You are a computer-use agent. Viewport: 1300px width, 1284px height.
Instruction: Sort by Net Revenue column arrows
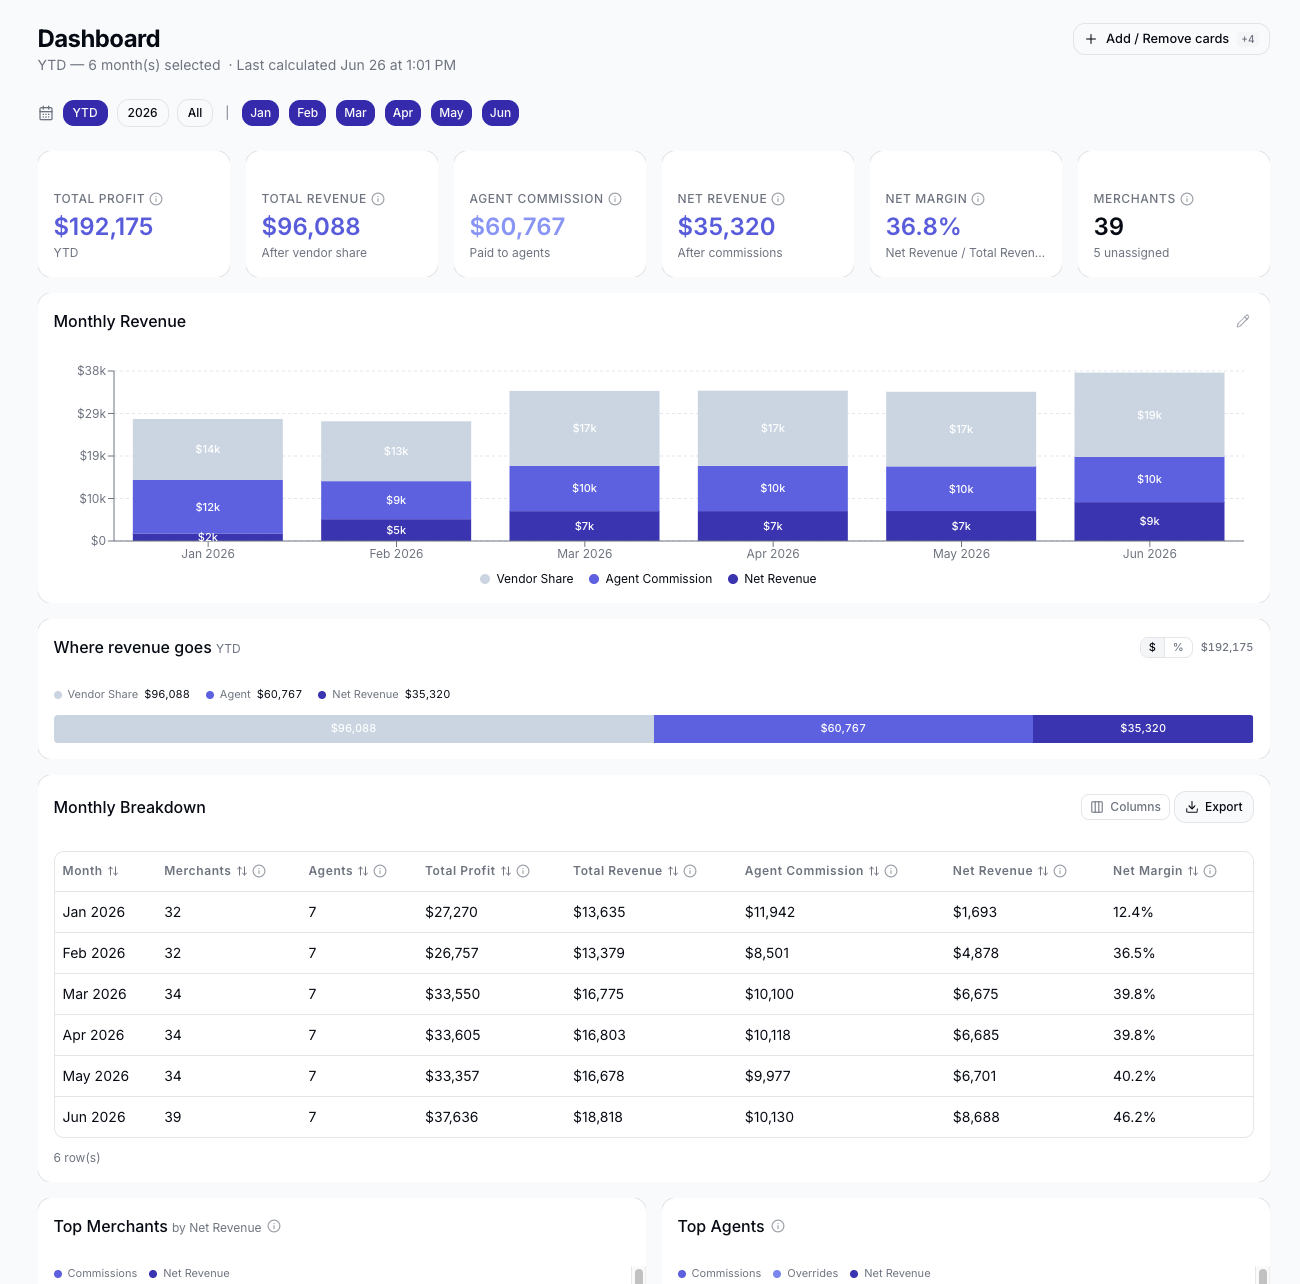tap(1043, 871)
